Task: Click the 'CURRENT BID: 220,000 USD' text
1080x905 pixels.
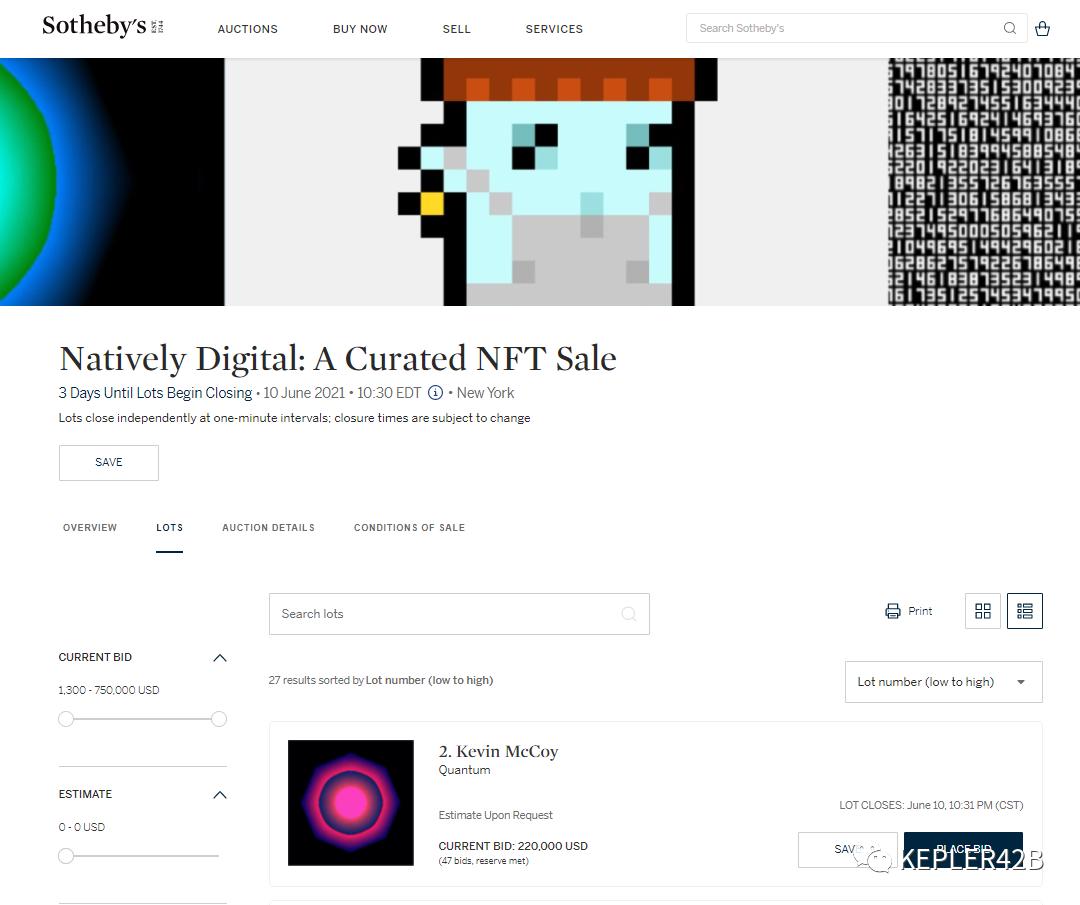Action: click(x=513, y=846)
